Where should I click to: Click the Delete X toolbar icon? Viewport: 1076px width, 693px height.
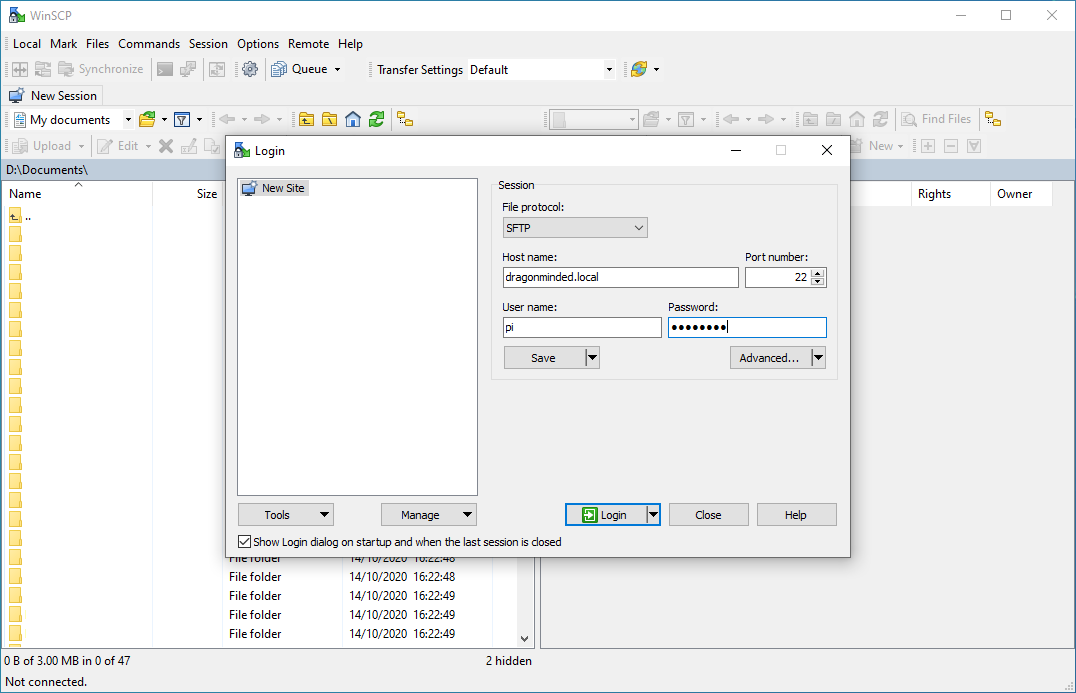(166, 146)
